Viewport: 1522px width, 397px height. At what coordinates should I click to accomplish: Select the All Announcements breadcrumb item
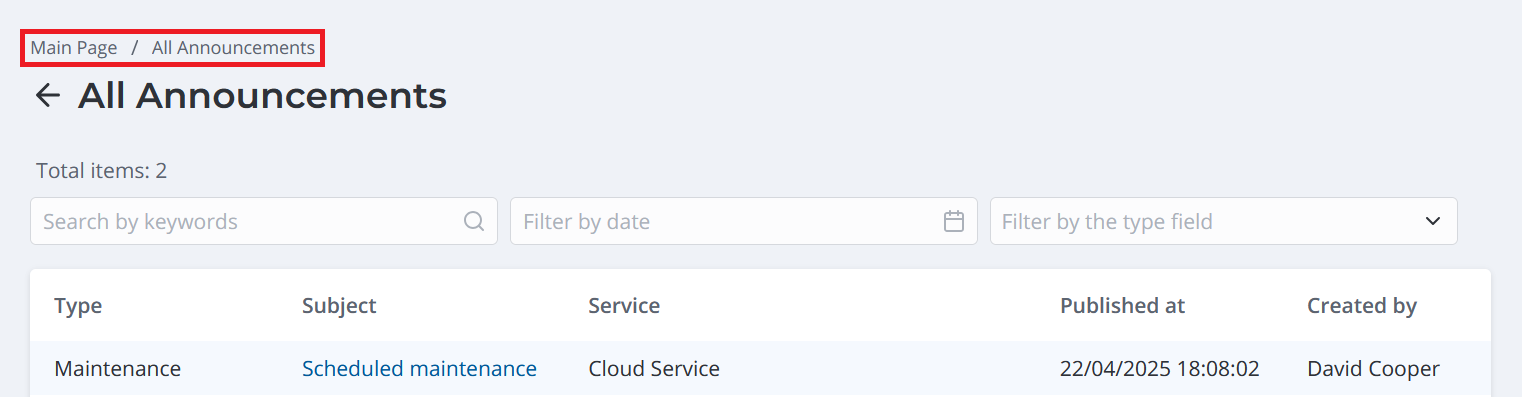(233, 48)
